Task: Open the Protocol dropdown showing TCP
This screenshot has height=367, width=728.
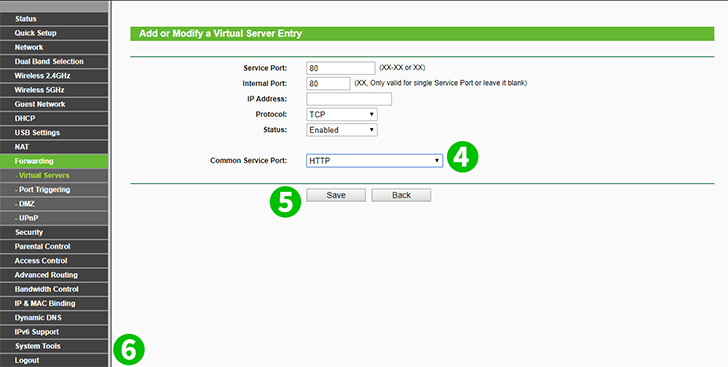Action: point(342,114)
